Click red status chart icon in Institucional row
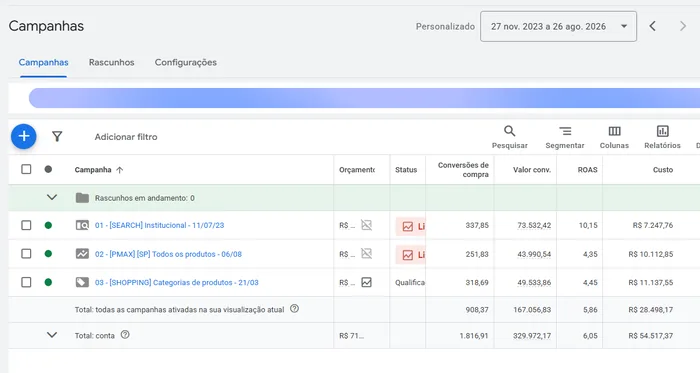This screenshot has width=700, height=373. (x=408, y=227)
